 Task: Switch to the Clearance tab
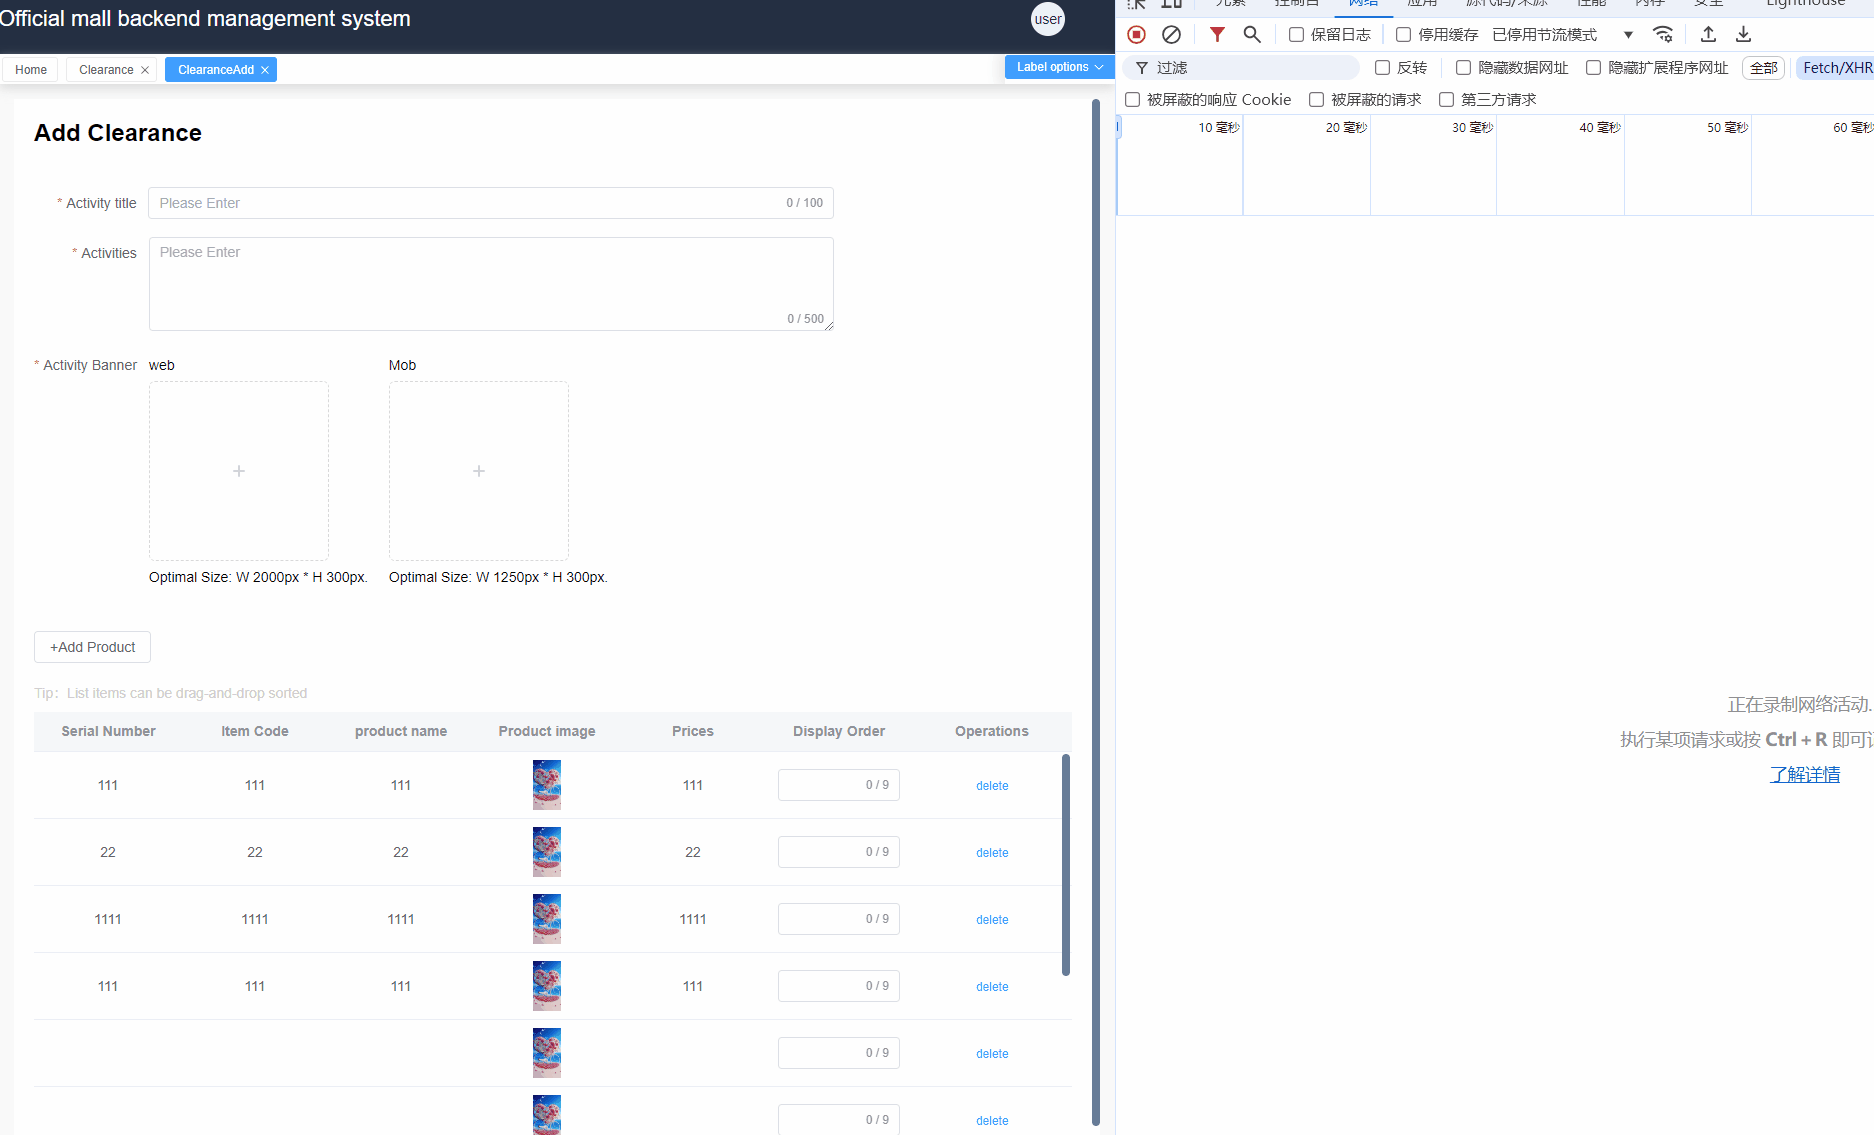[106, 70]
